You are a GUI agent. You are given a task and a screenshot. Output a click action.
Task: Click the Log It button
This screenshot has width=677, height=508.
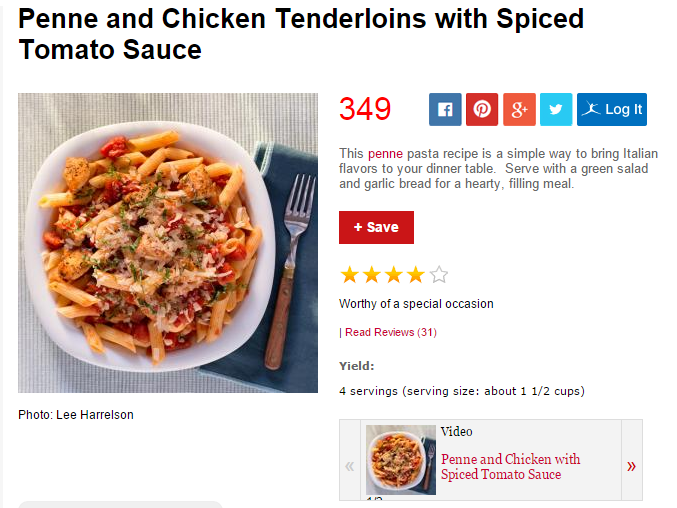point(612,110)
